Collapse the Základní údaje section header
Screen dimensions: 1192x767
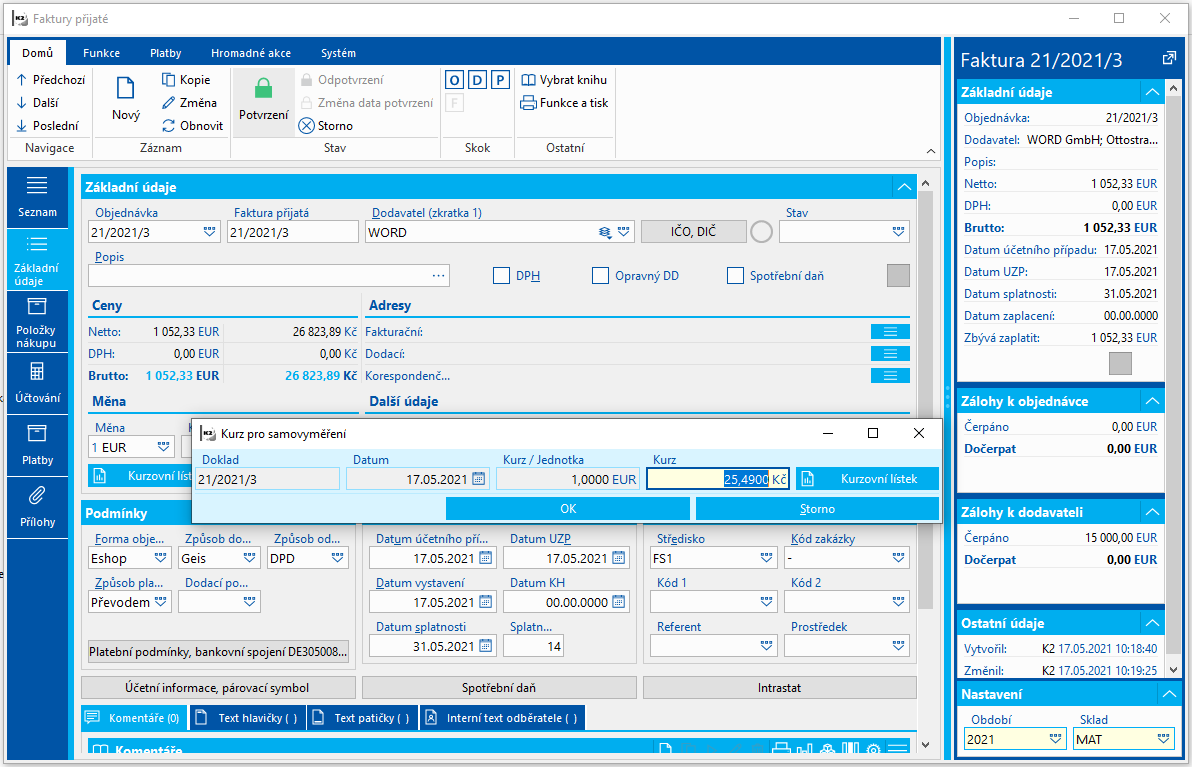coord(904,187)
